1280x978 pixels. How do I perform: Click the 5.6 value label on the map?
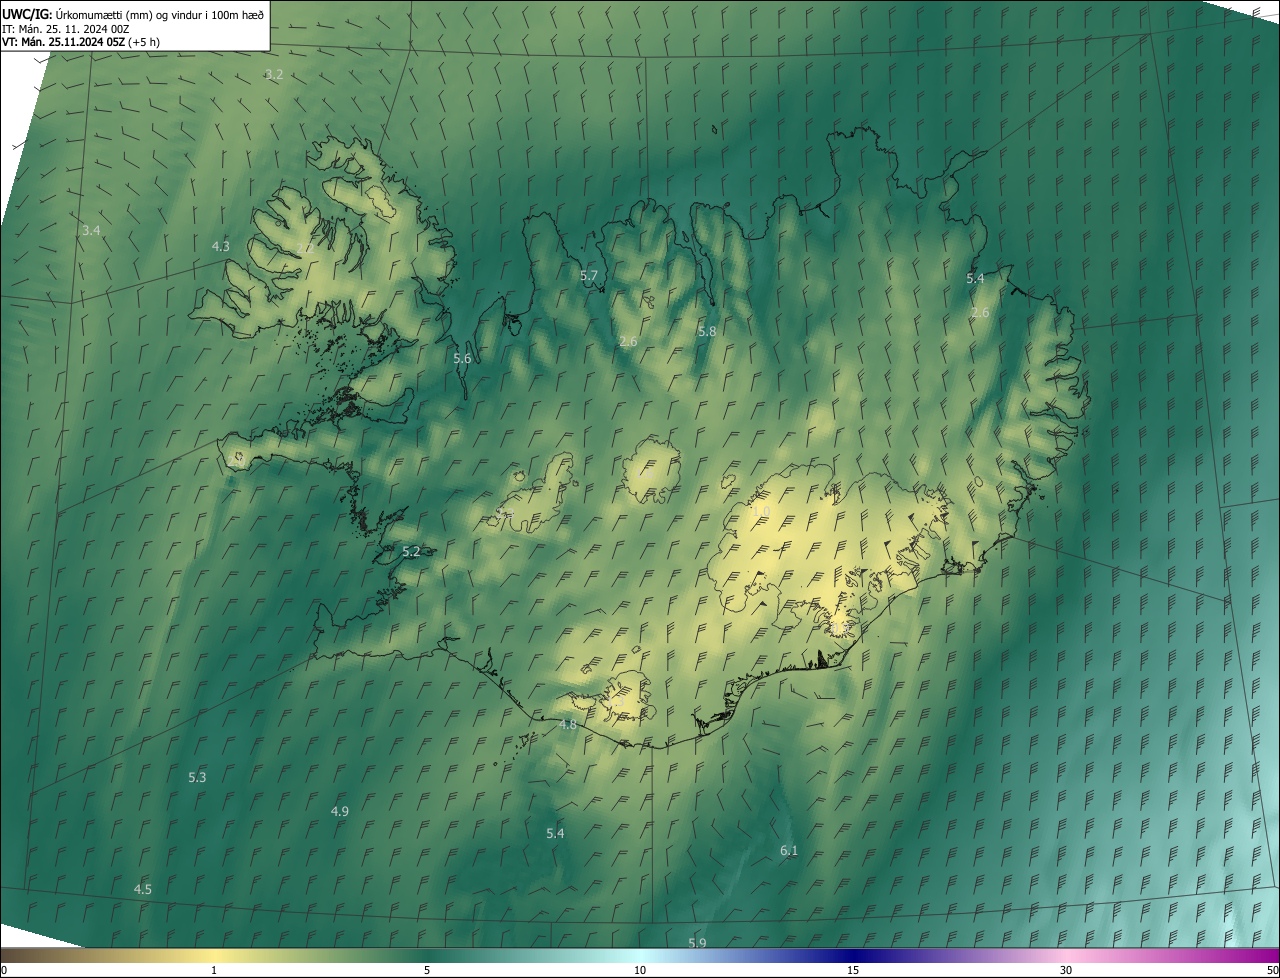[x=462, y=358]
